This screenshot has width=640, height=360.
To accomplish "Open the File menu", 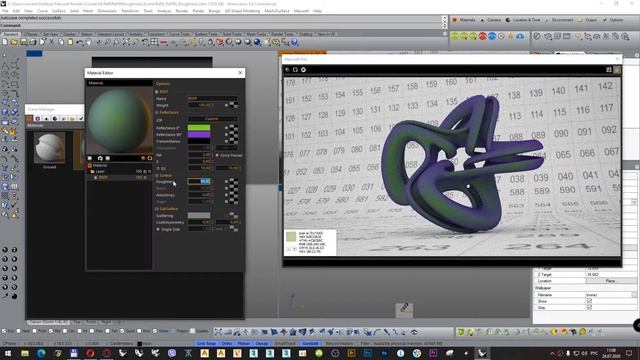I will point(5,11).
